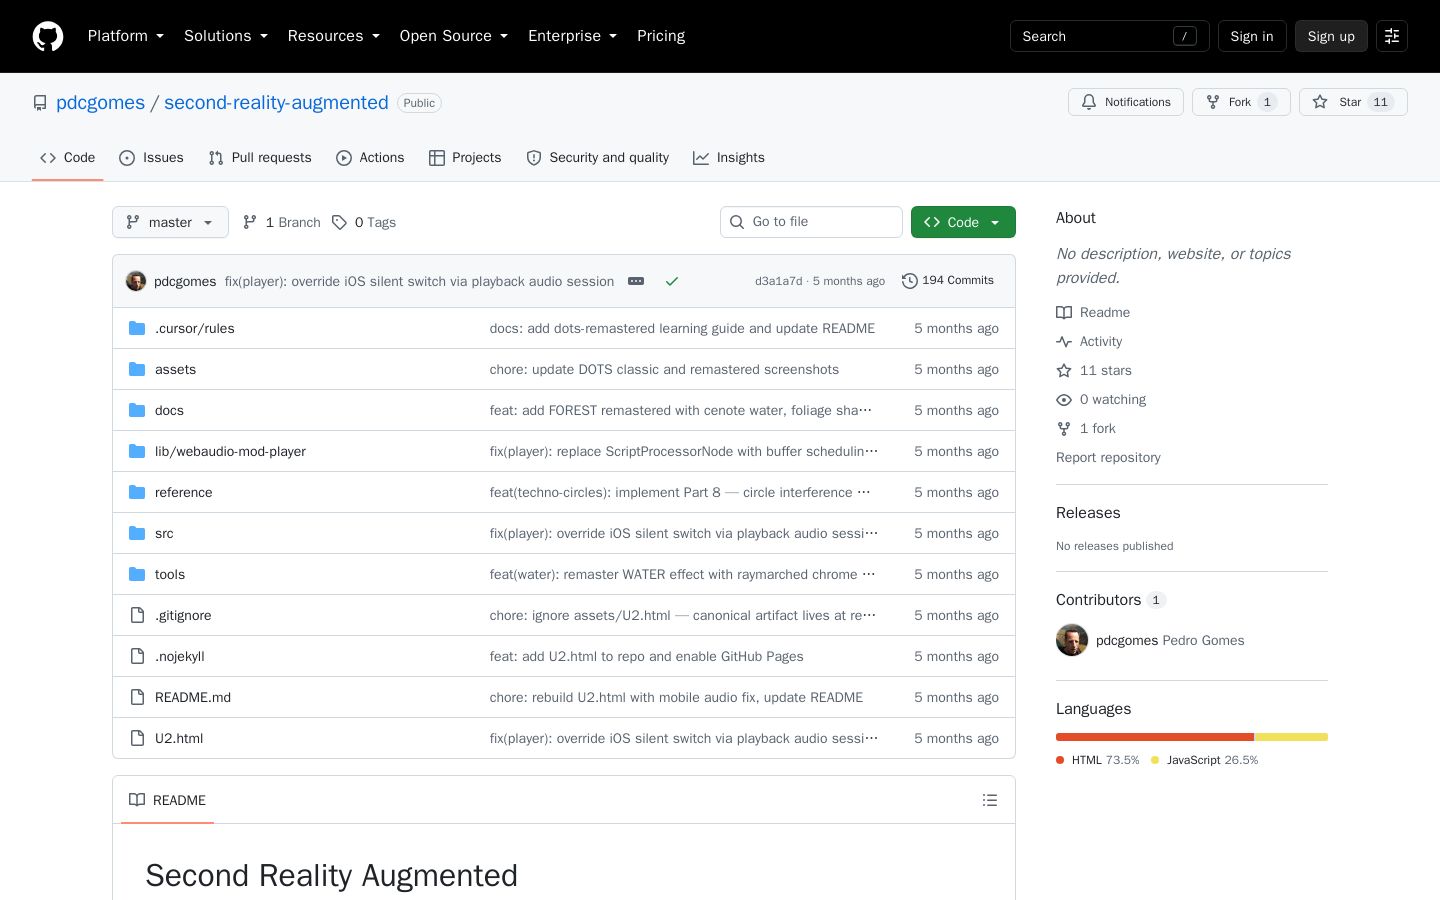Image resolution: width=1440 pixels, height=900 pixels.
Task: Open the repository icon beside pdcgomes
Action: coord(40,103)
